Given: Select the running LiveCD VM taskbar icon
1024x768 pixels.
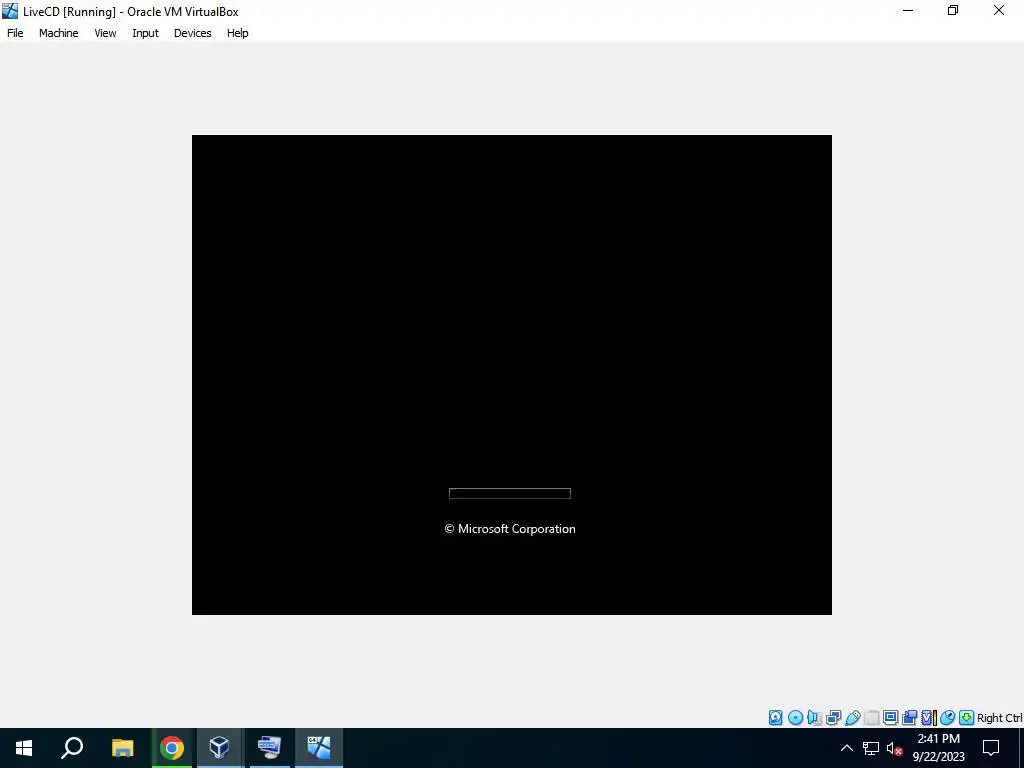Looking at the screenshot, I should (319, 748).
